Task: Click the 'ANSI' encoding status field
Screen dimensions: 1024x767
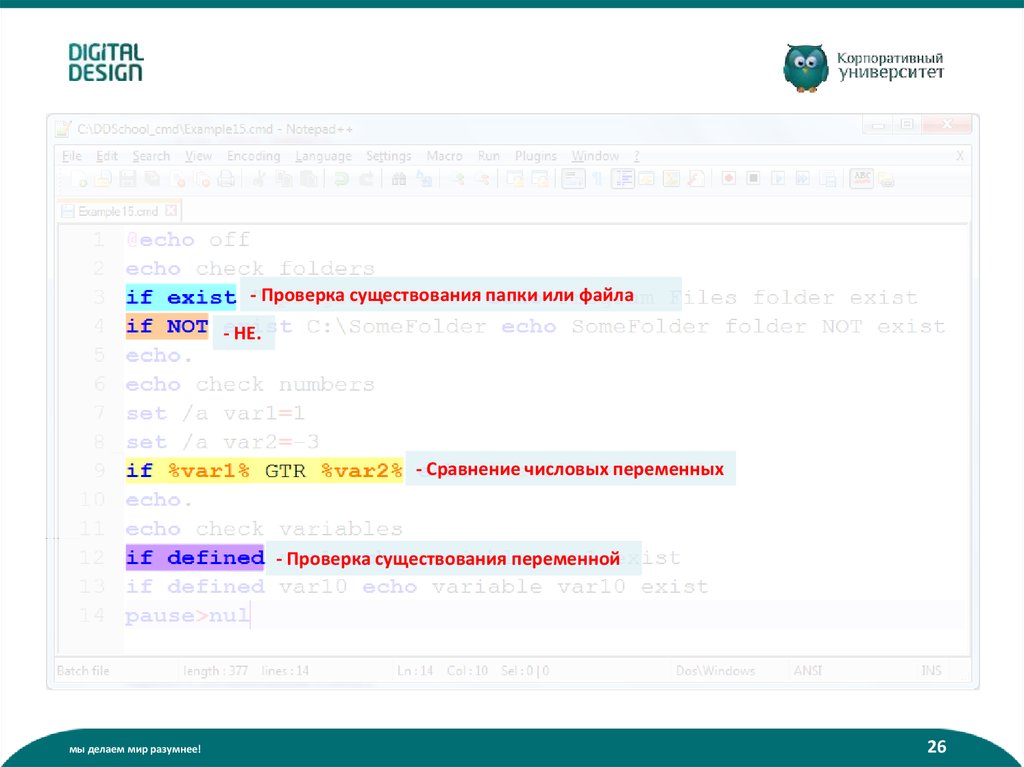Action: 808,671
